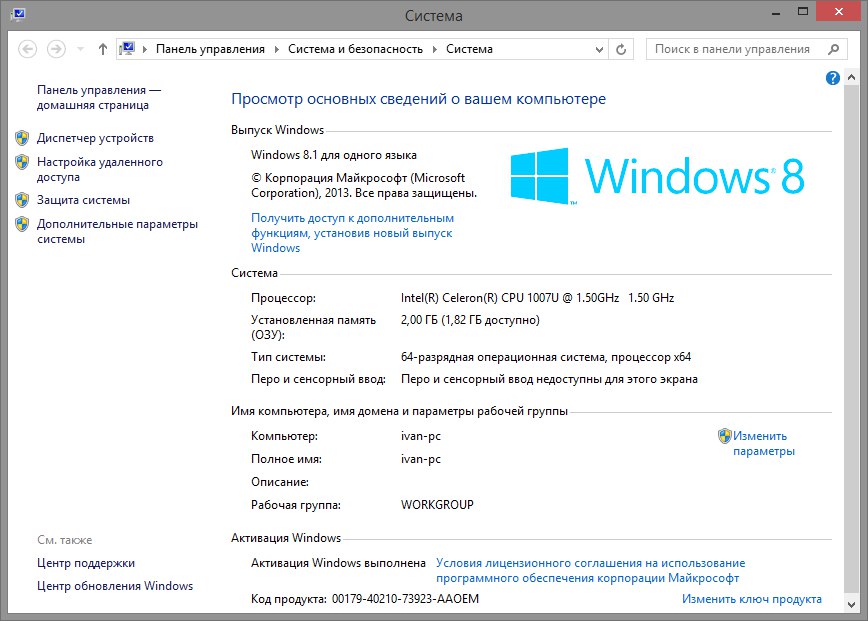
Task: Click shield icon next to Диспетчер устройств
Action: click(22, 138)
